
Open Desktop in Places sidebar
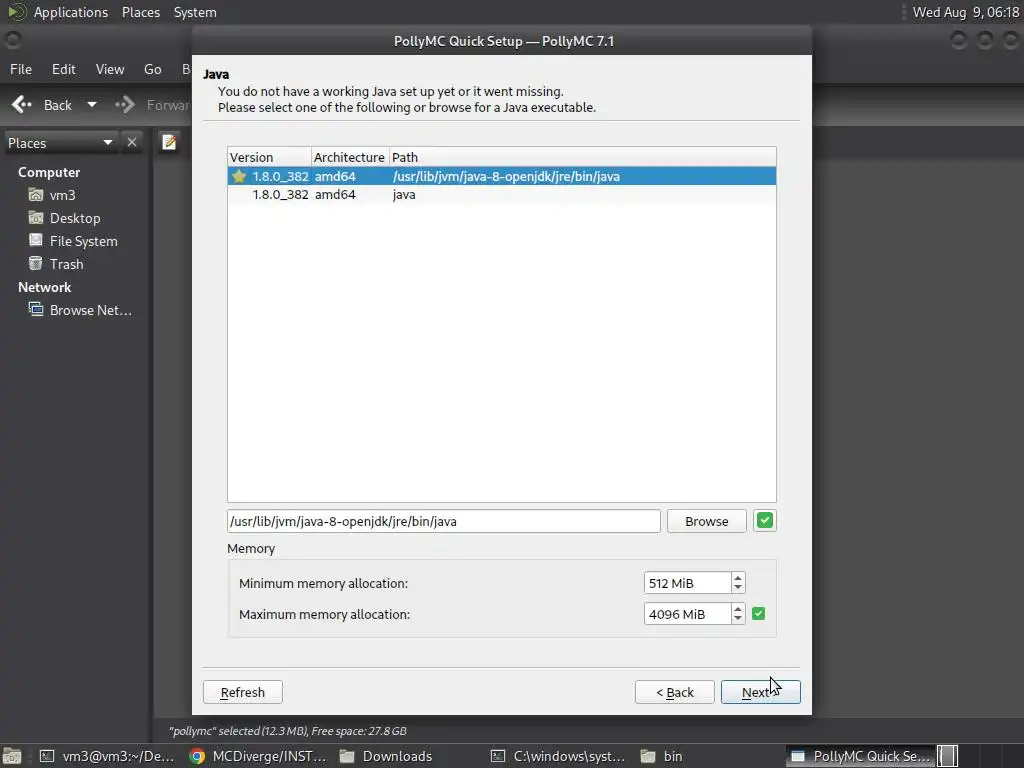64,218
